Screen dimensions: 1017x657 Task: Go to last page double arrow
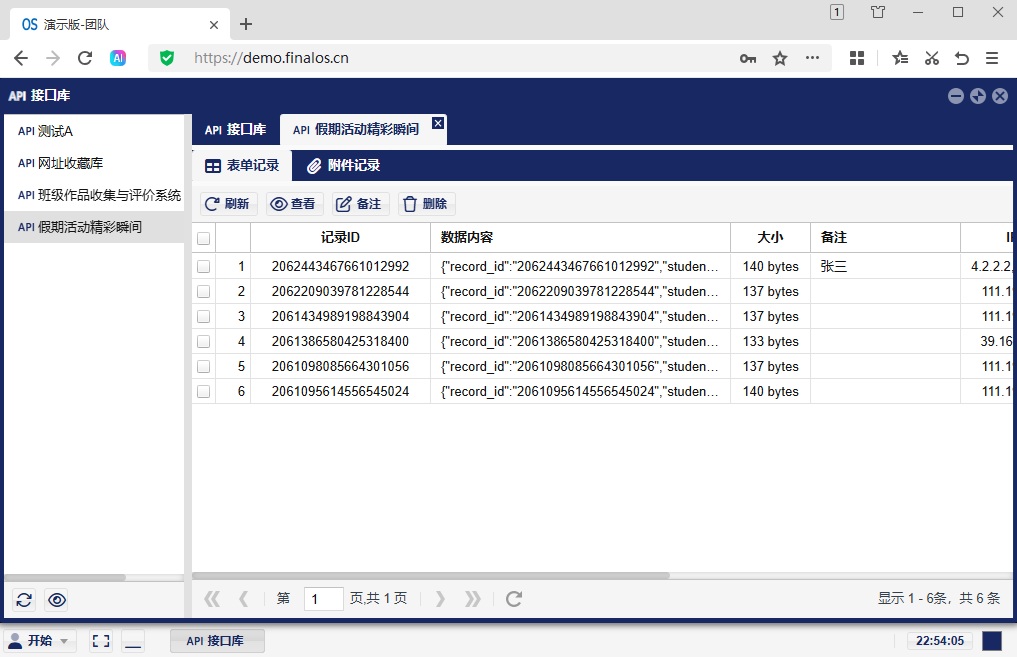click(473, 599)
